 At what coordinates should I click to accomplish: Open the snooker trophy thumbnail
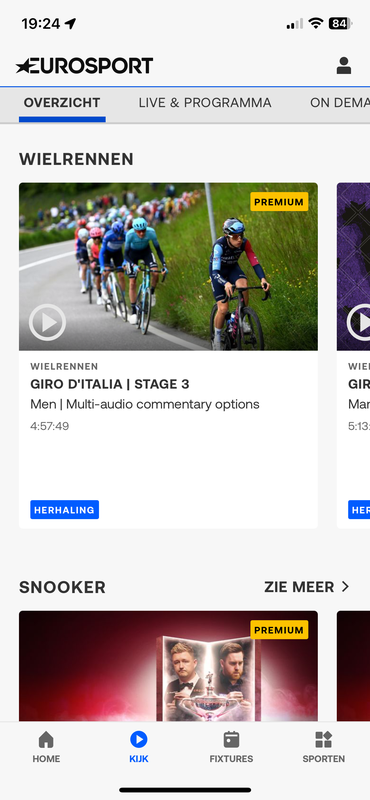tap(168, 666)
